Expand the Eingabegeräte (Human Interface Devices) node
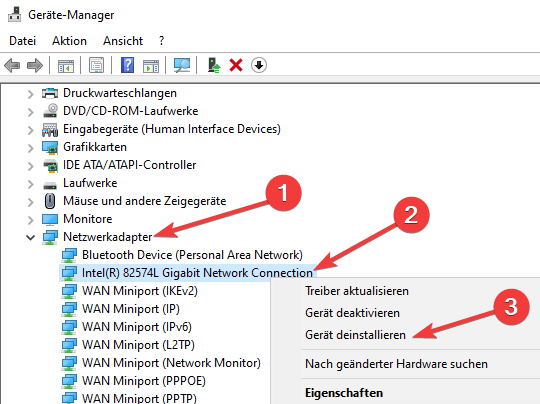The width and height of the screenshot is (540, 404). [31, 130]
